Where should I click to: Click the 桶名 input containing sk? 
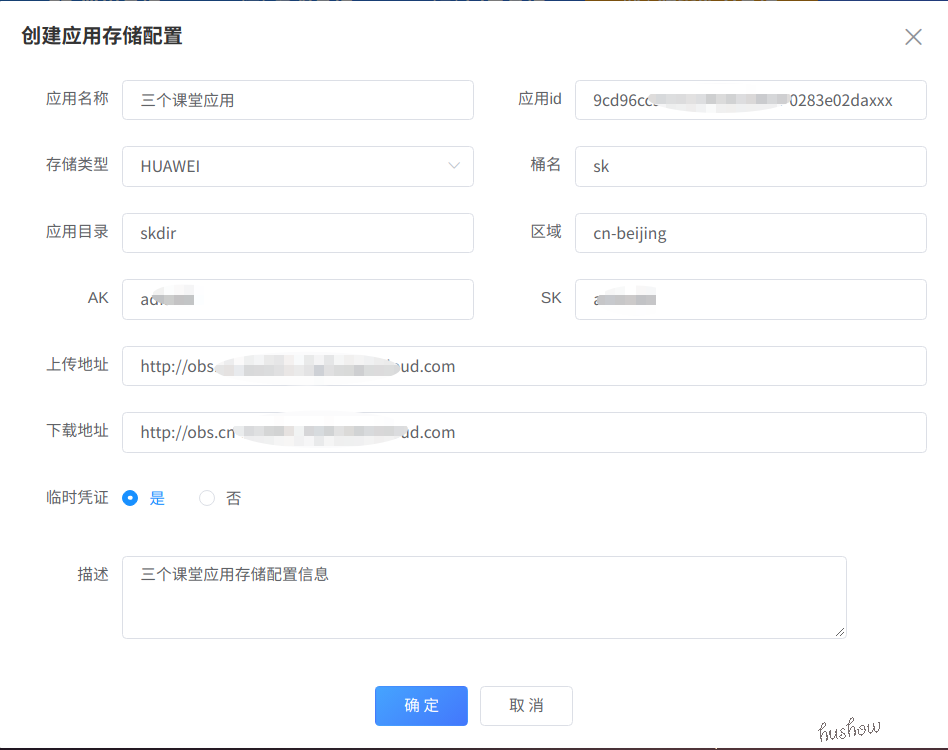[750, 166]
